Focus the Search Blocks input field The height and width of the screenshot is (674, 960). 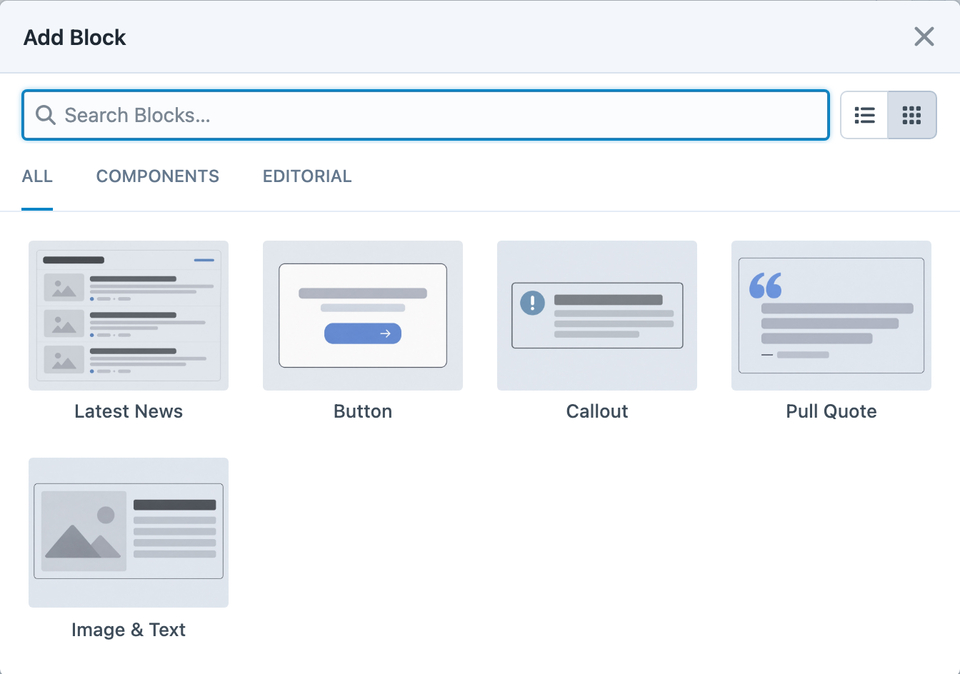tap(426, 115)
